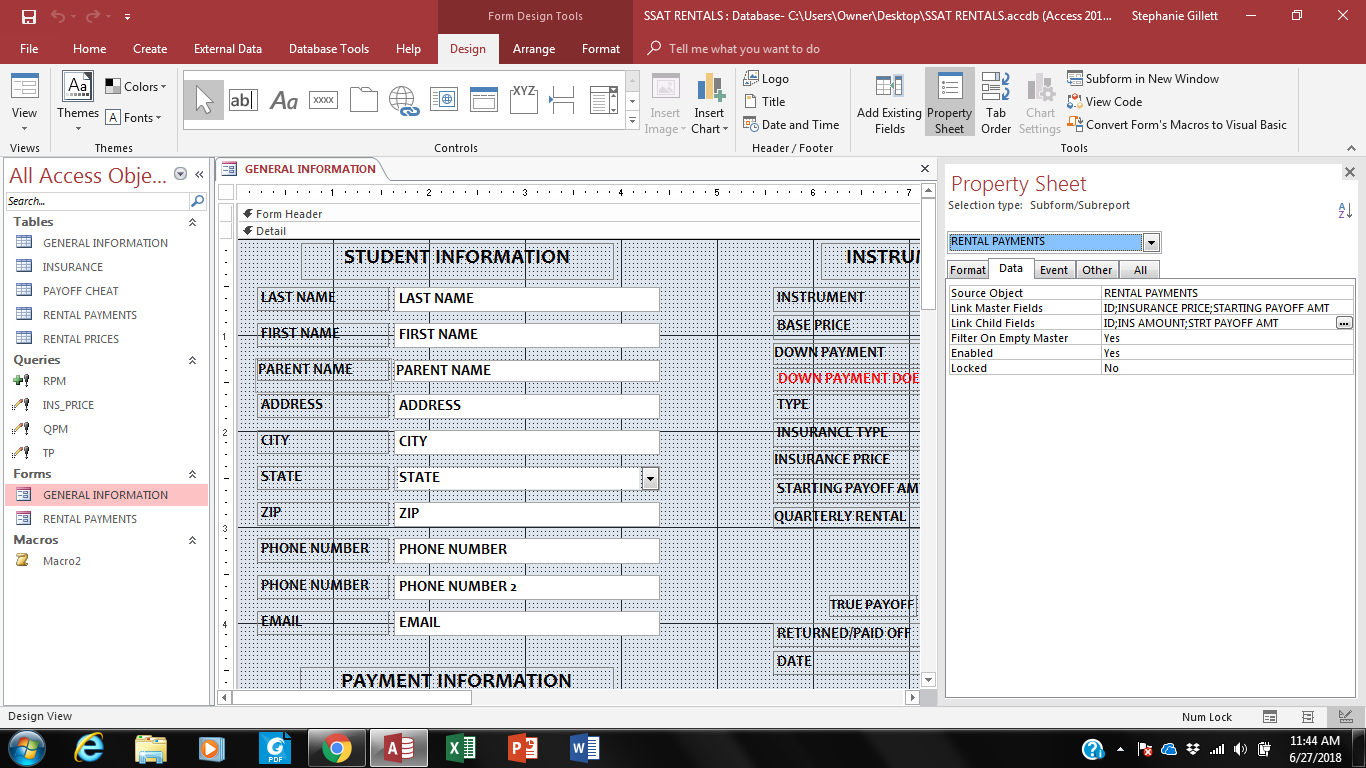Screen dimensions: 1366x768
Task: Open View Code
Action: [x=1104, y=101]
